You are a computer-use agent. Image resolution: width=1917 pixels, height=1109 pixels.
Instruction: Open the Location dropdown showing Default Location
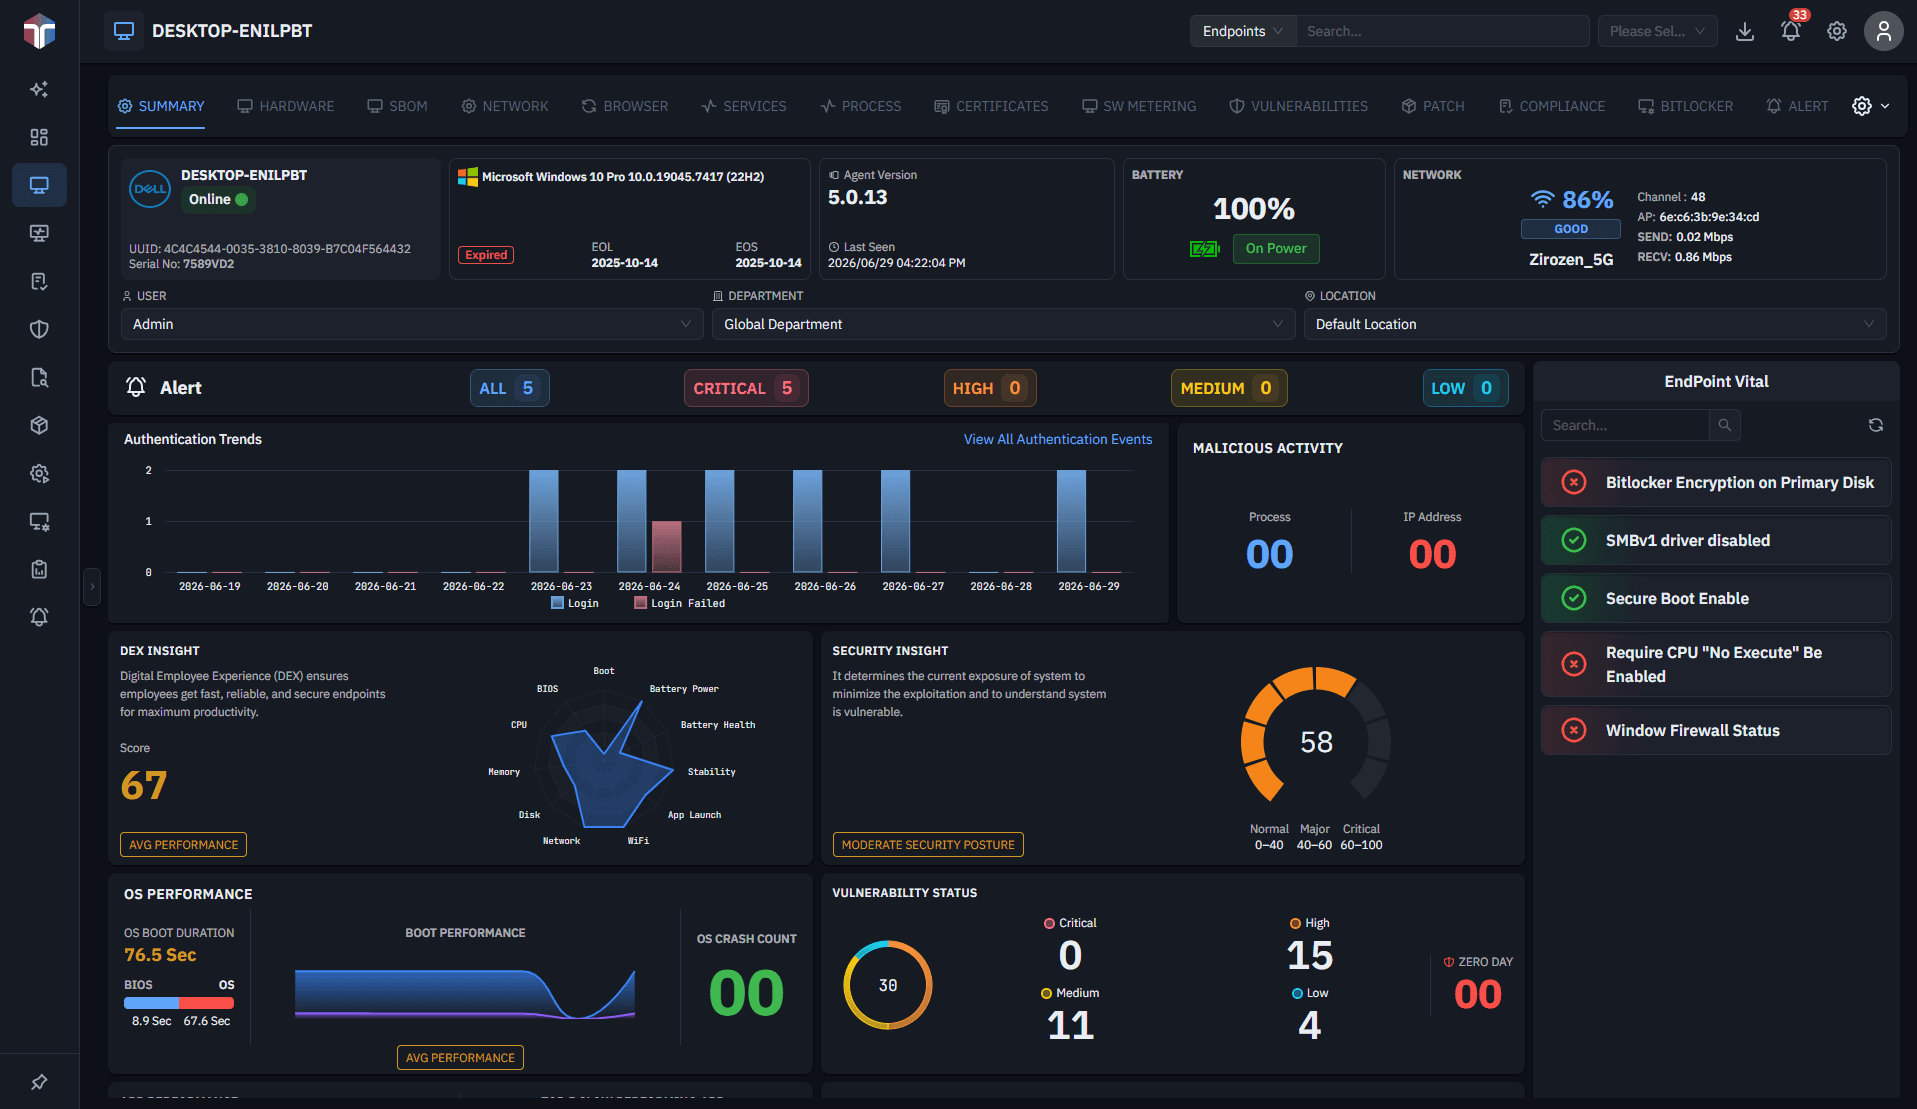(1595, 324)
